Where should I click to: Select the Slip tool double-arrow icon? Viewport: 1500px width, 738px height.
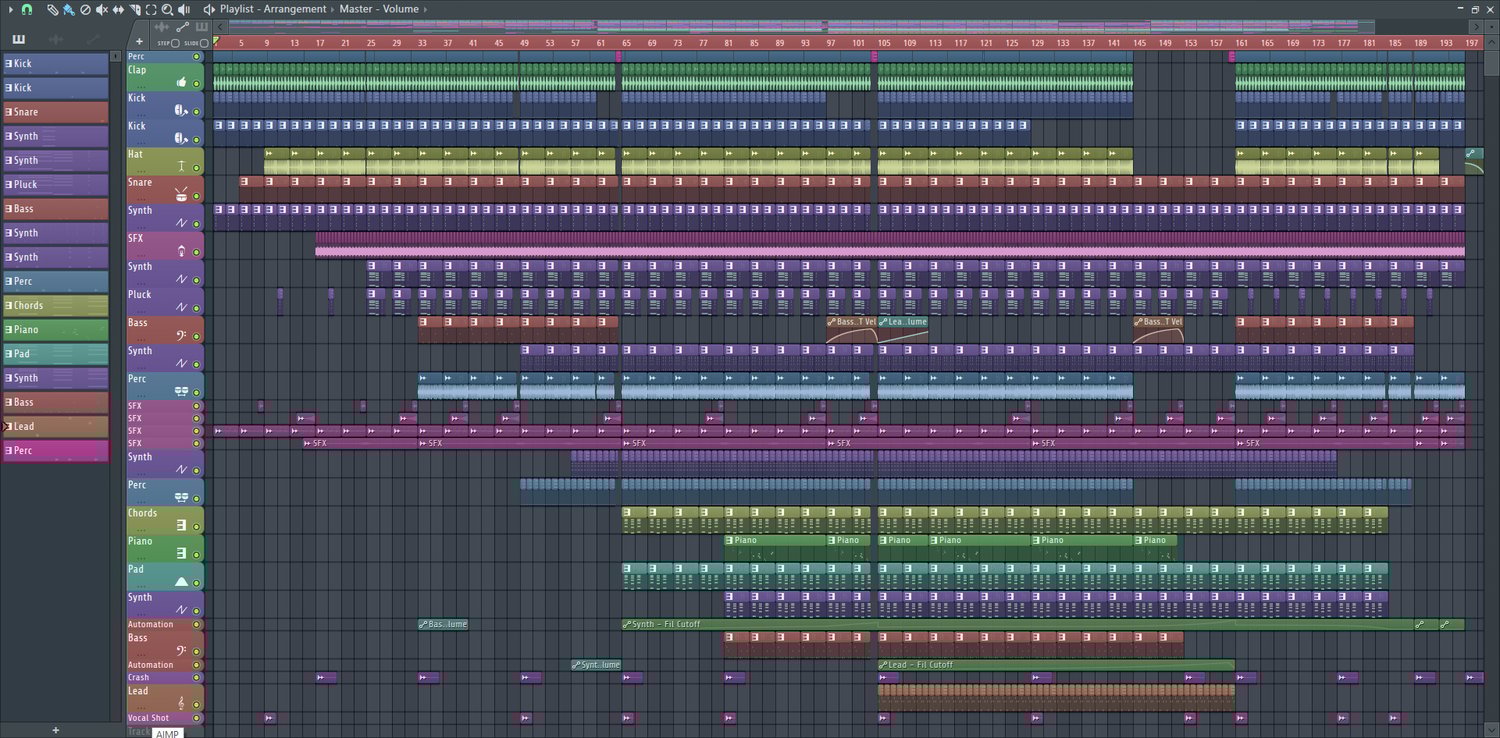118,9
